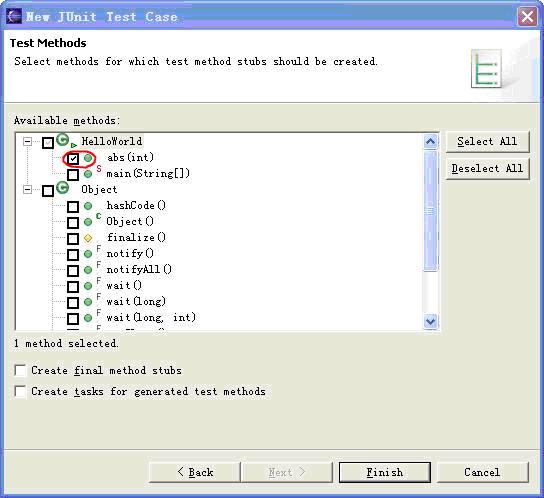Viewport: 544px width, 498px height.
Task: Click yellow protected icon beside finalize()
Action: [88, 238]
